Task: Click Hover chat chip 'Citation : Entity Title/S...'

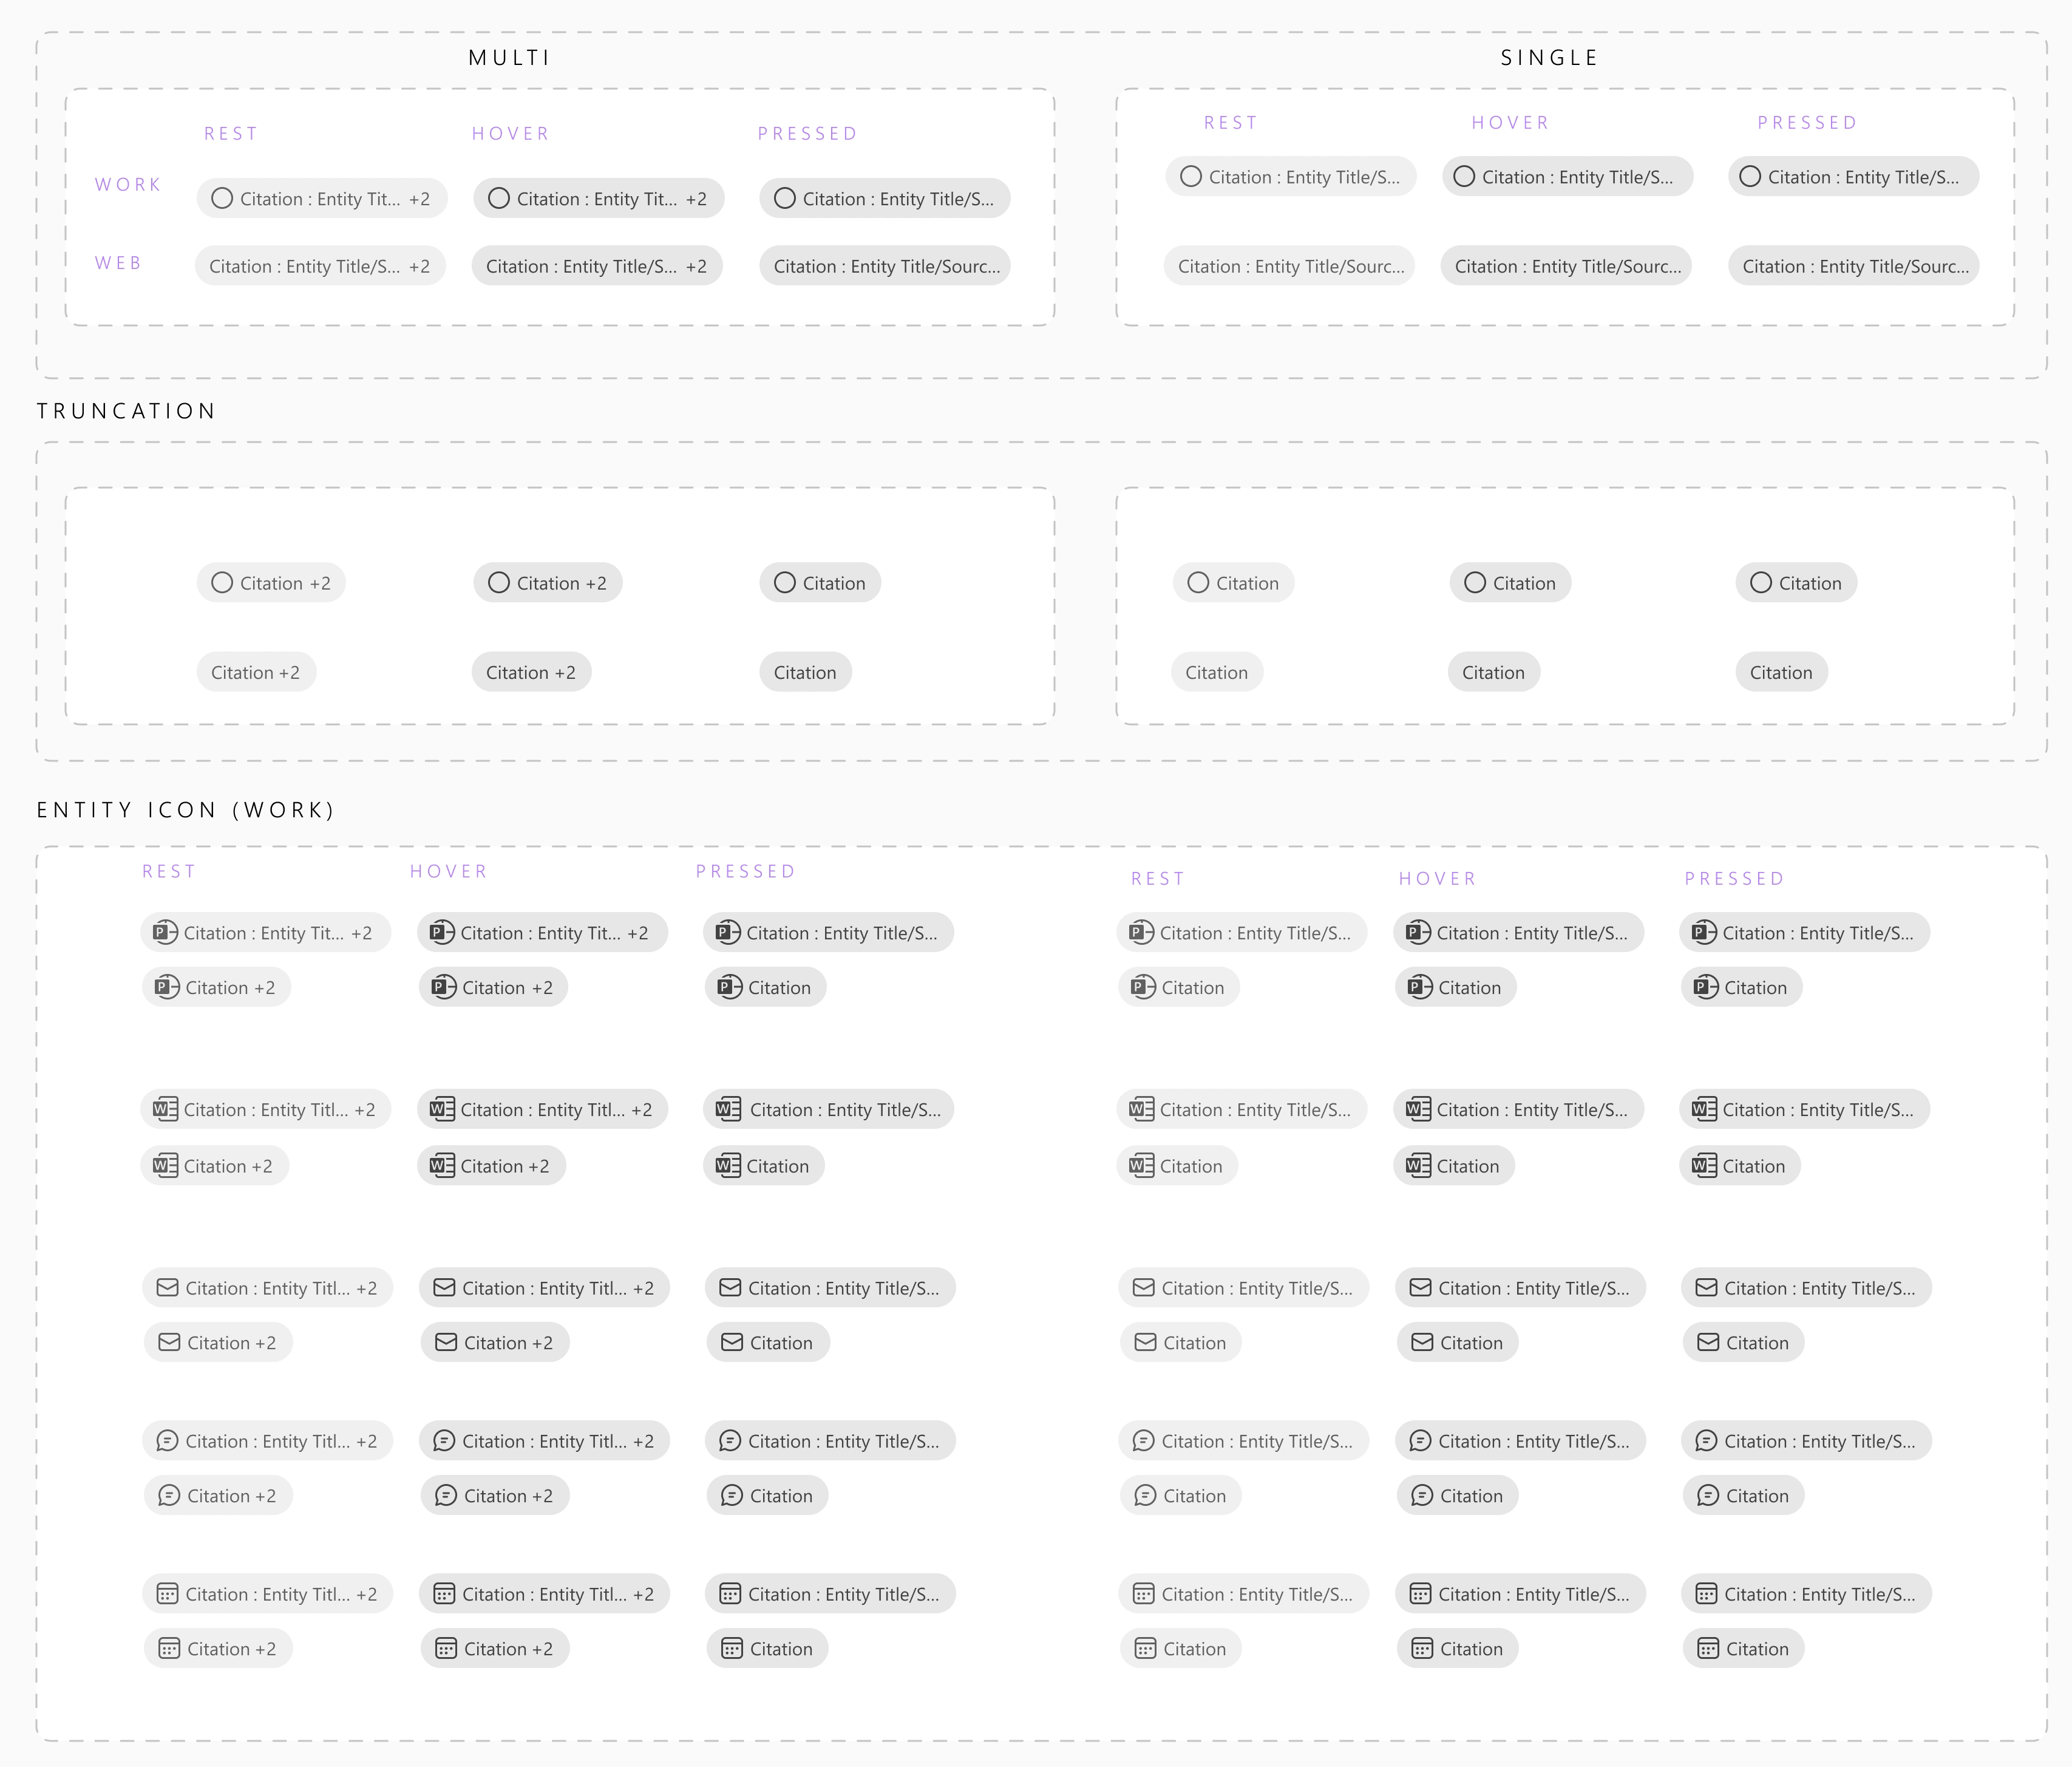Action: tap(1520, 1441)
